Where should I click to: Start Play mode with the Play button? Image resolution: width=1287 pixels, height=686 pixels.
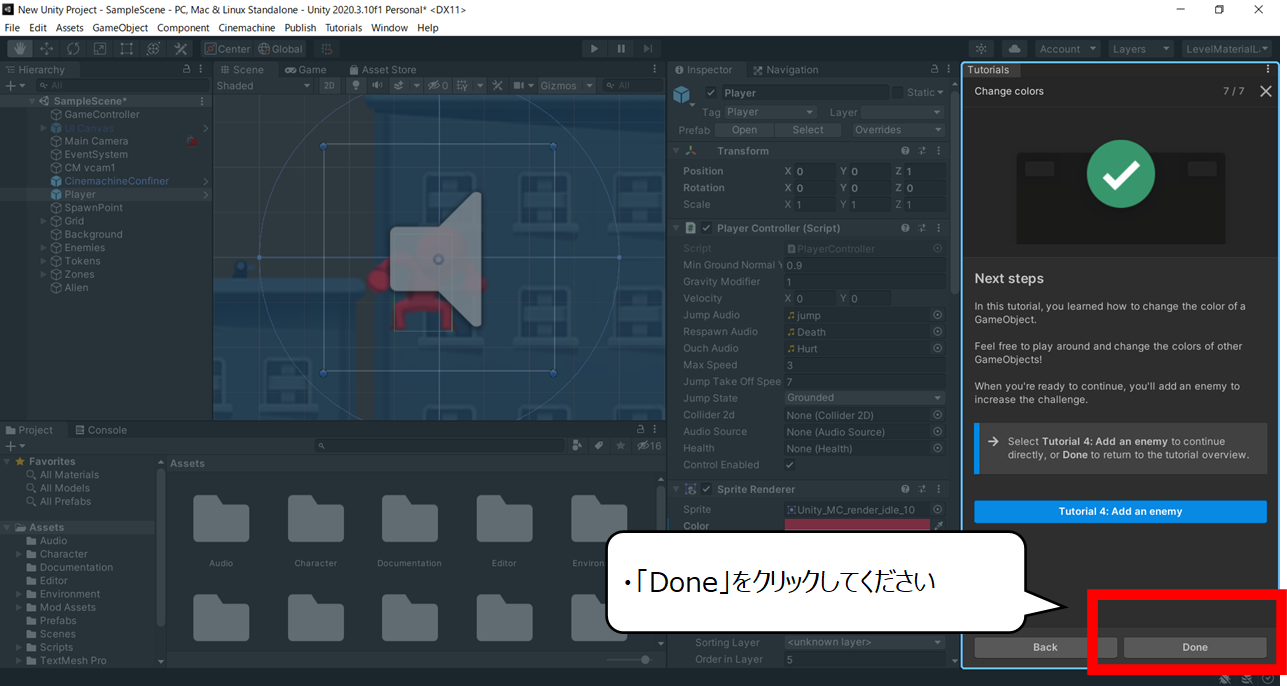click(x=594, y=48)
